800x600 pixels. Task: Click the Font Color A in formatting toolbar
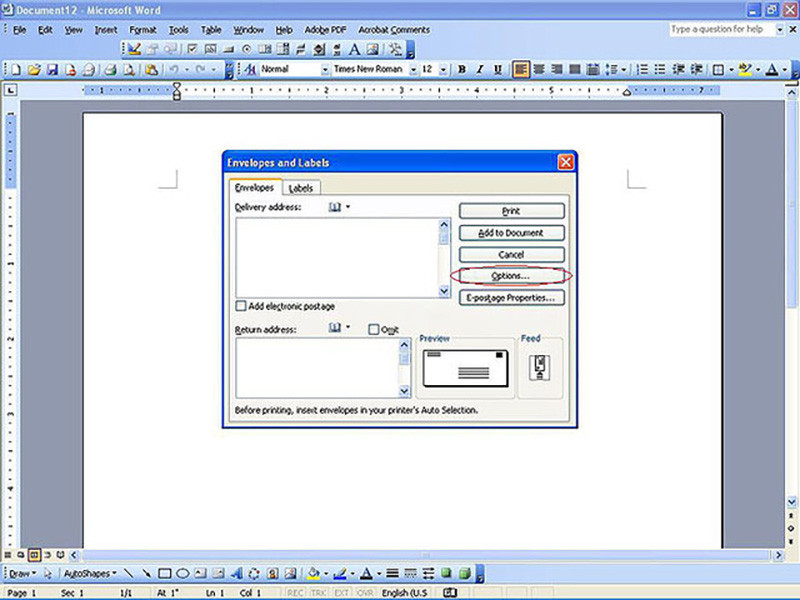coord(772,69)
